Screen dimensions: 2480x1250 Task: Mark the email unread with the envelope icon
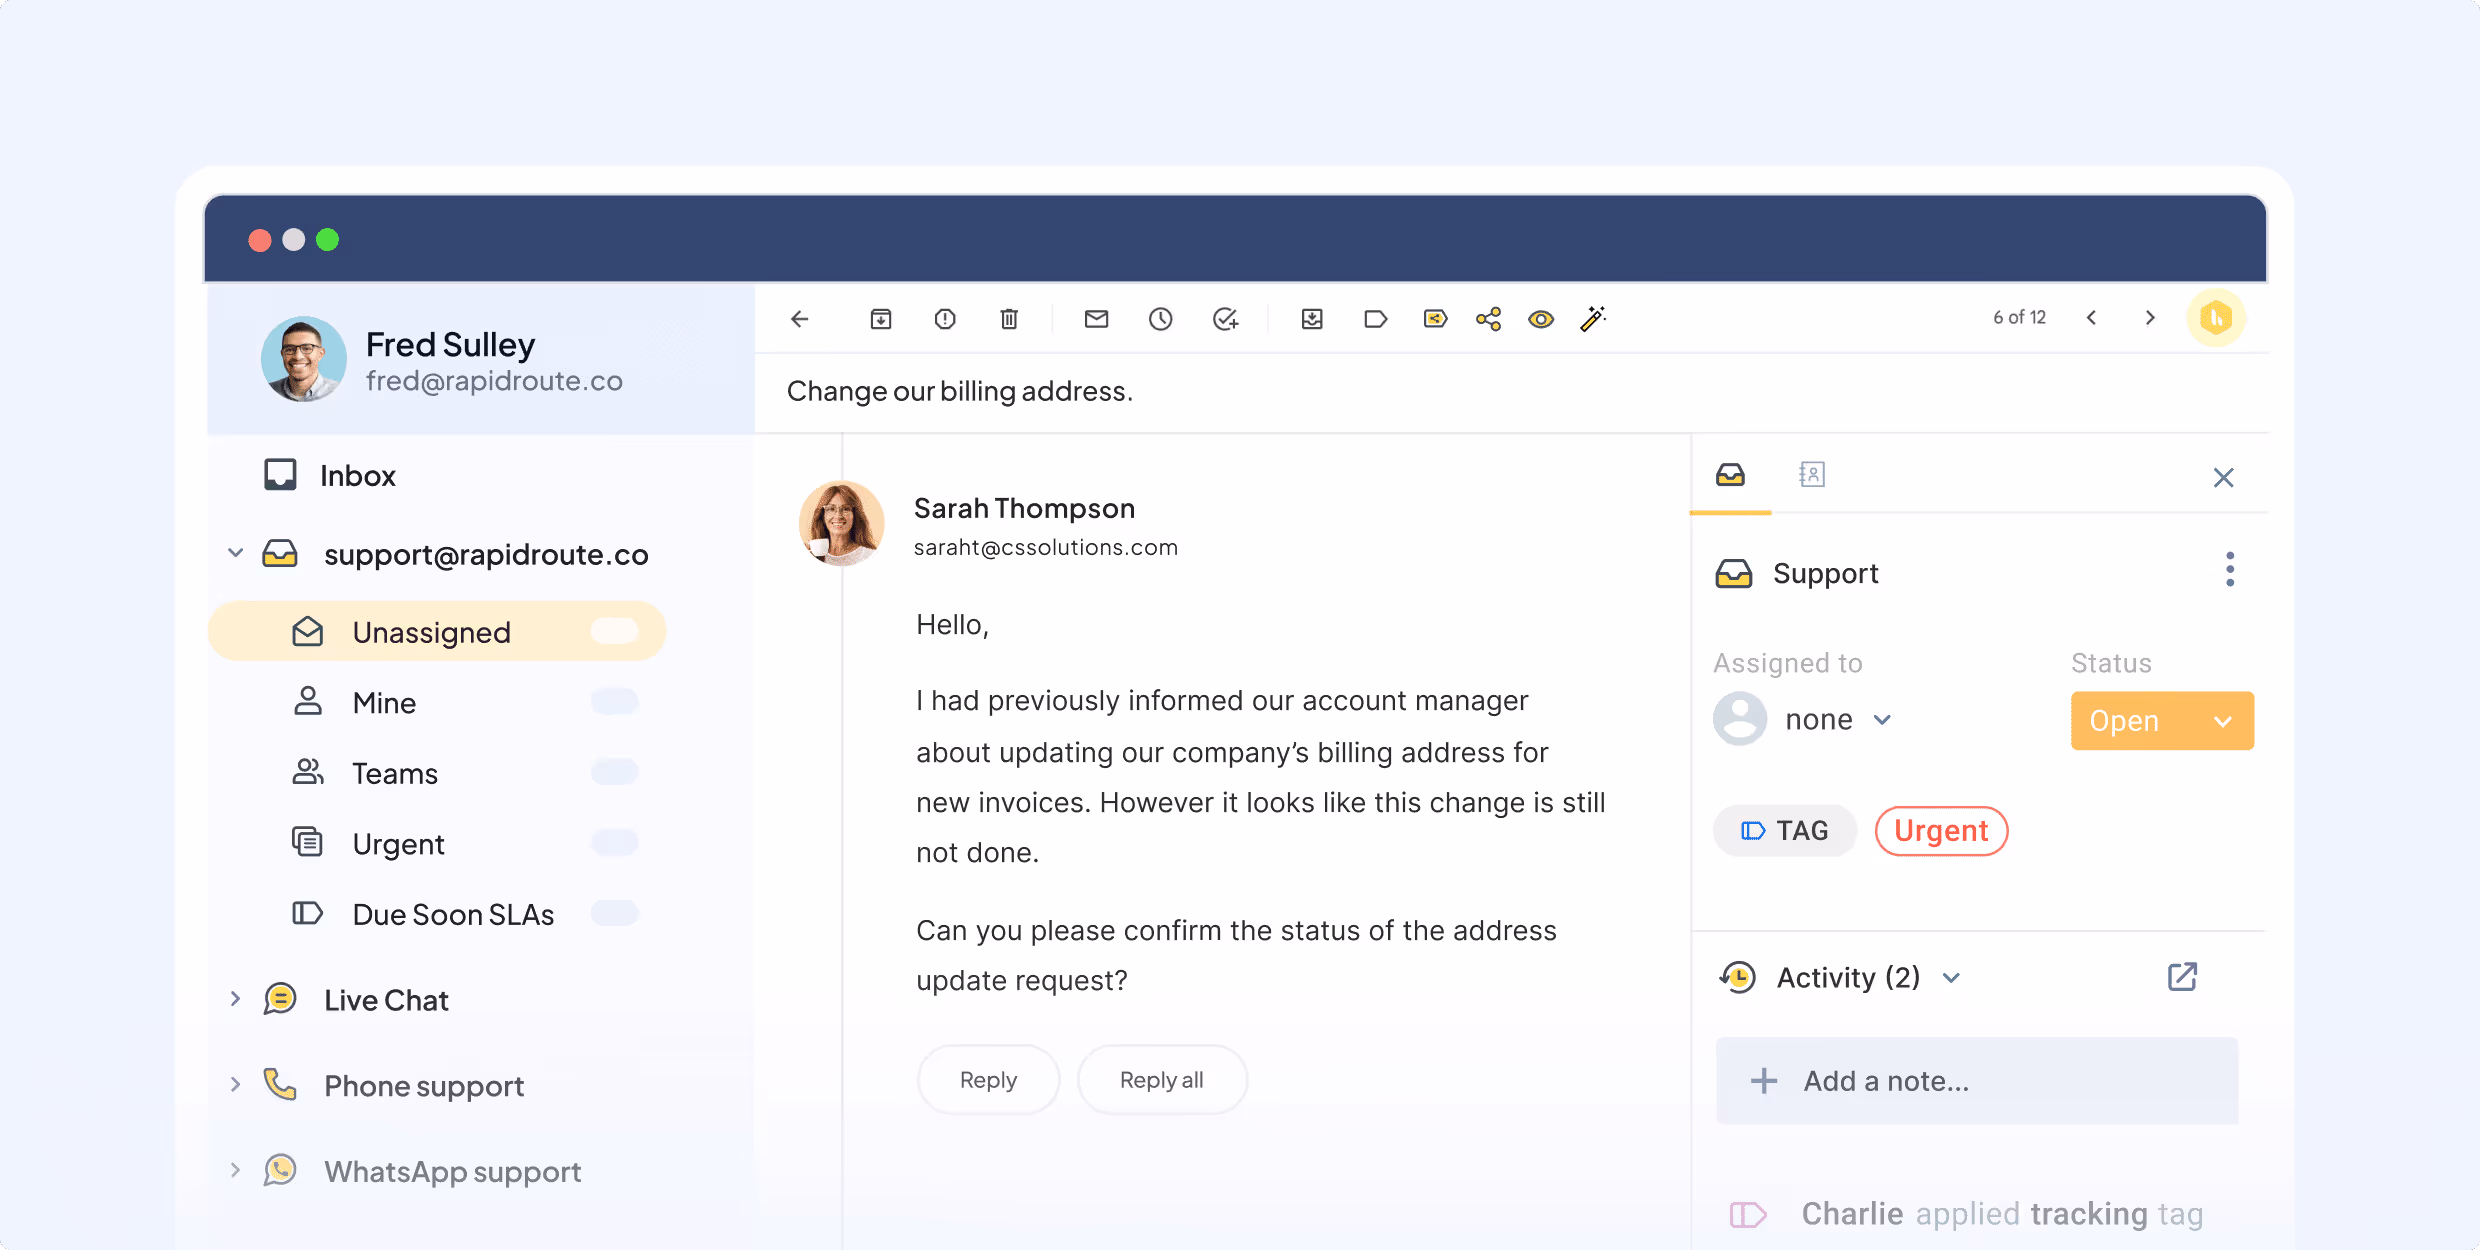point(1096,318)
